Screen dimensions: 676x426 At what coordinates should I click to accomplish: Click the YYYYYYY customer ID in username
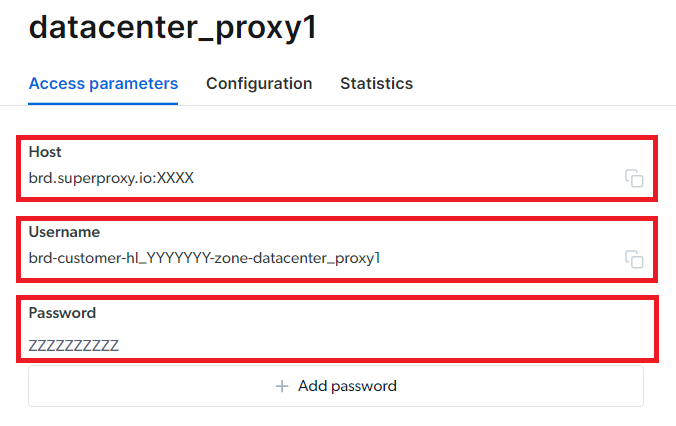click(178, 258)
